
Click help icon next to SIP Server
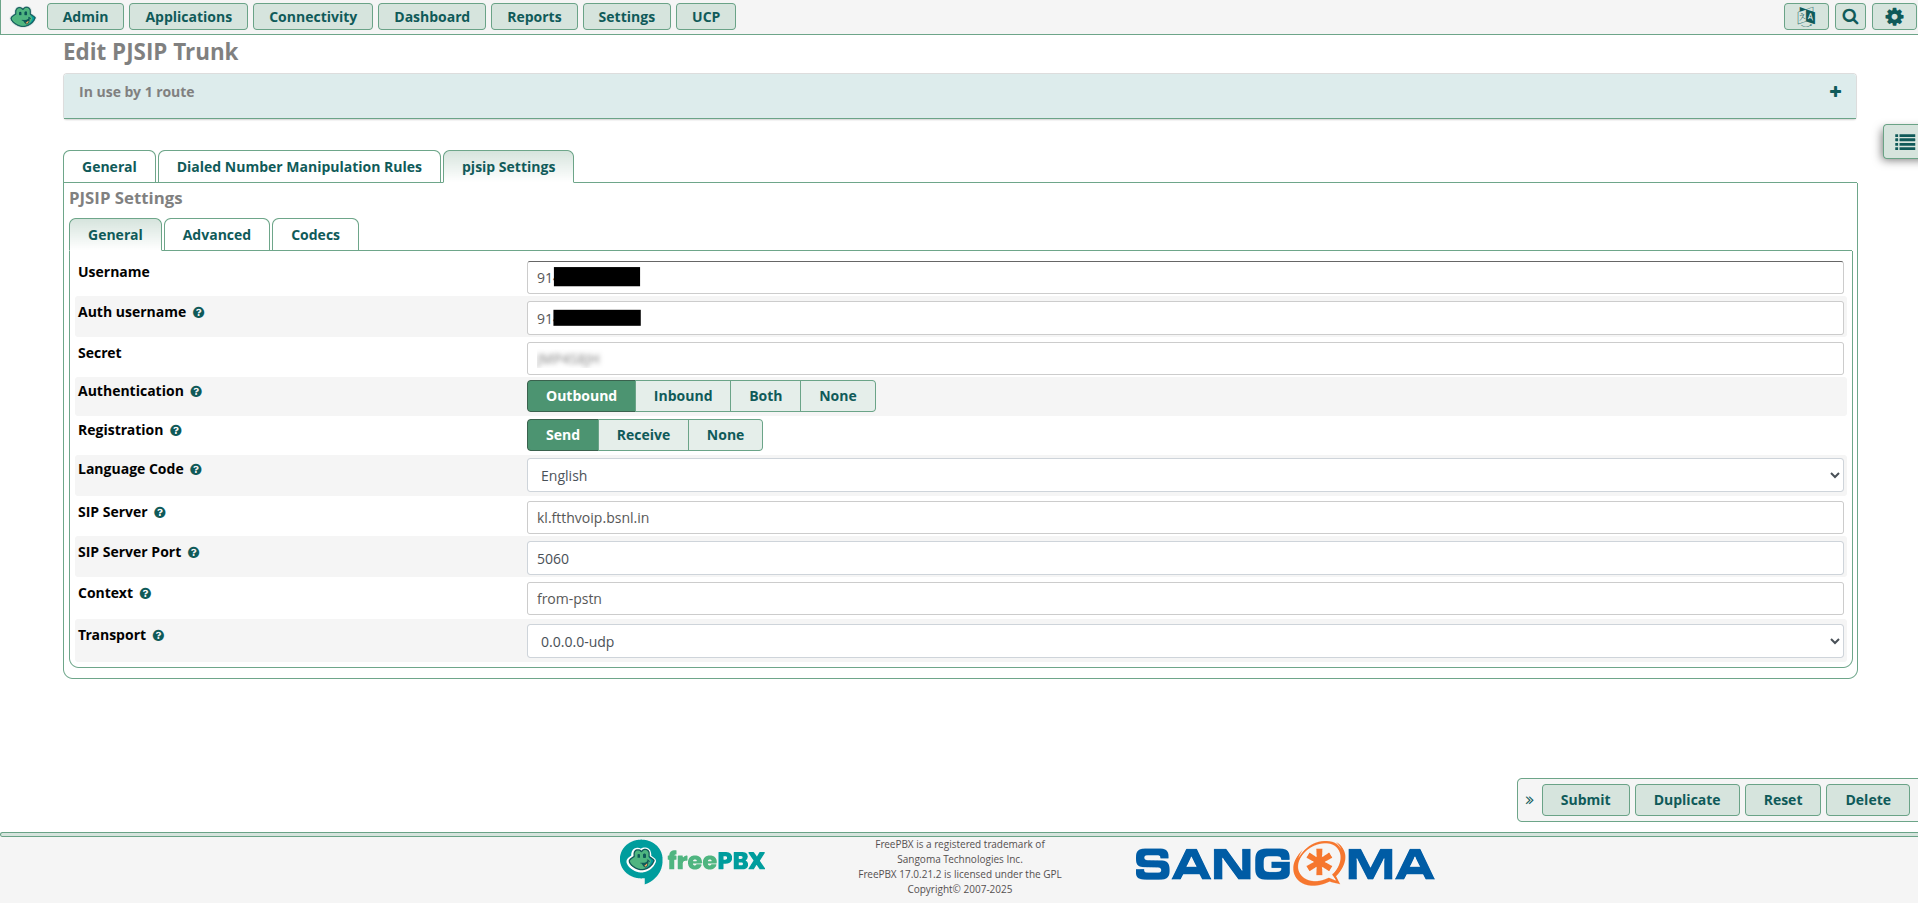point(160,513)
